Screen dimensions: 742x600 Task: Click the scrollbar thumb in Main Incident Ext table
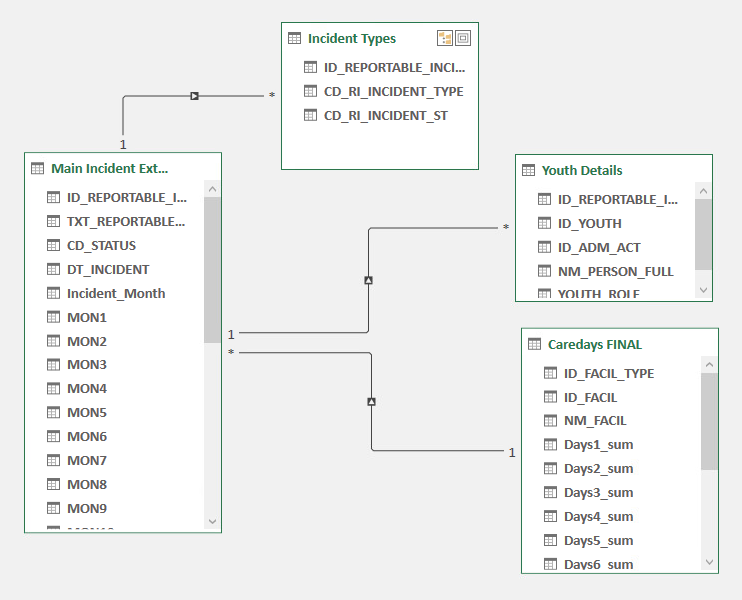[212, 270]
